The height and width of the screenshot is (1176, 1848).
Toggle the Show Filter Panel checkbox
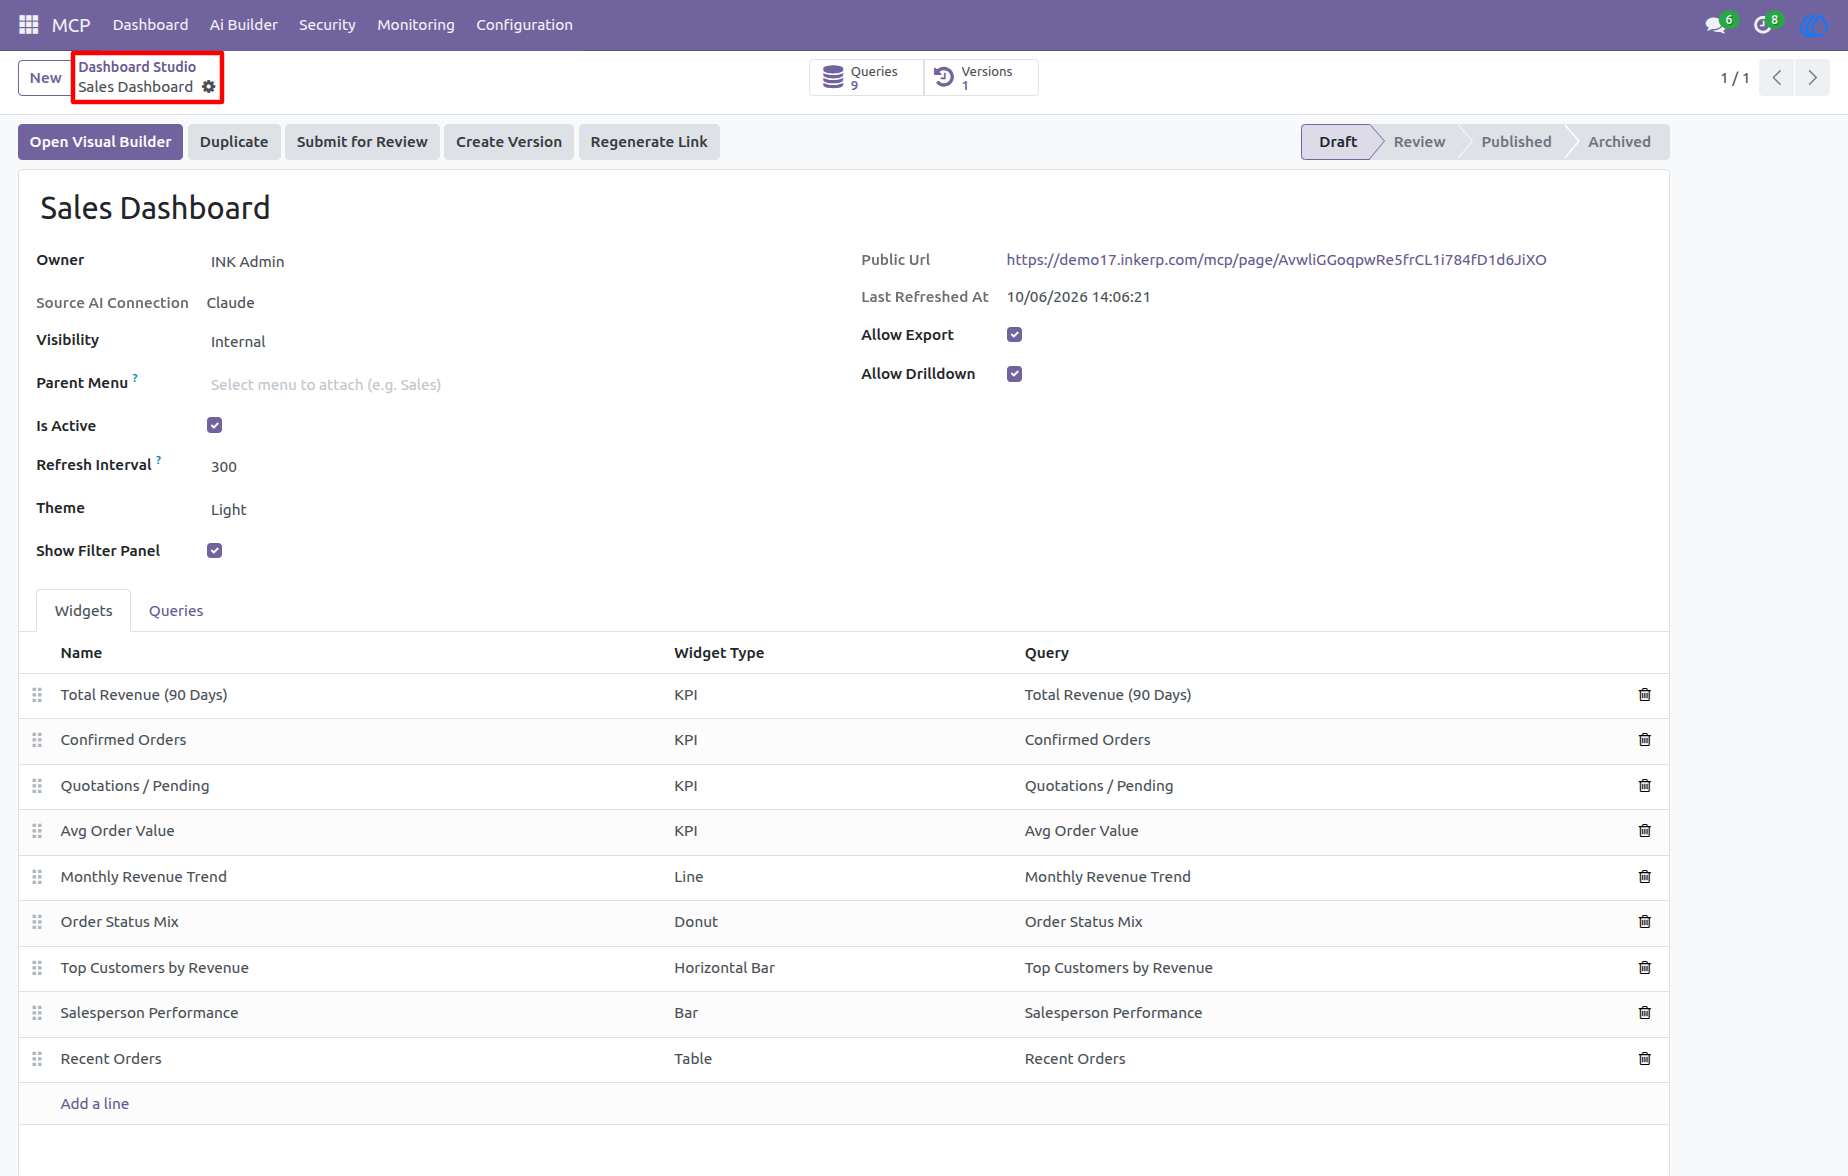tap(214, 551)
